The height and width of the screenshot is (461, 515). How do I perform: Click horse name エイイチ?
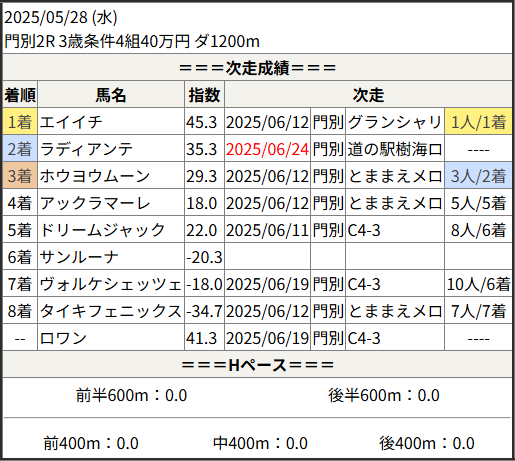(x=71, y=122)
